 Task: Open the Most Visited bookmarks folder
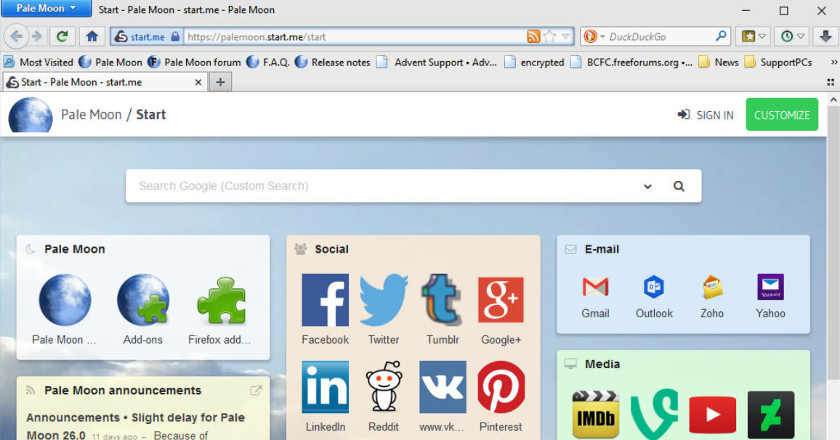(38, 62)
